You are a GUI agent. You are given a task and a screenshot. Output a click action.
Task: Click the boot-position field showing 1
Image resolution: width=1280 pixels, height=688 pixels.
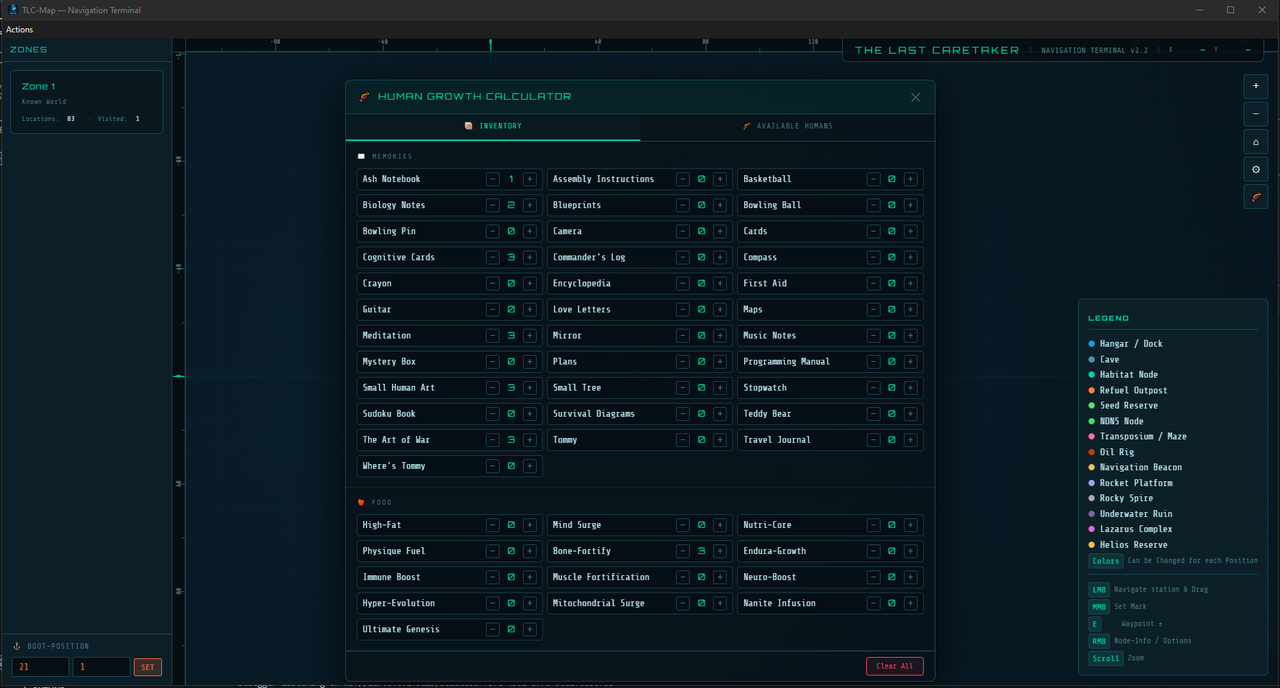101,667
